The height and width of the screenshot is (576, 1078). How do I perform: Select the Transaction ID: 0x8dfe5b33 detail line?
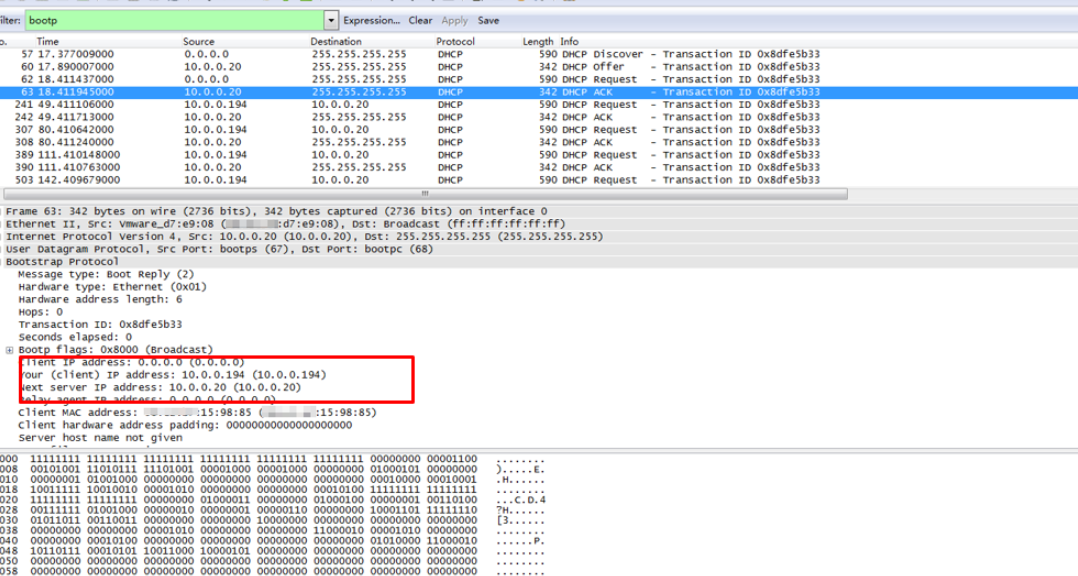pyautogui.click(x=100, y=324)
